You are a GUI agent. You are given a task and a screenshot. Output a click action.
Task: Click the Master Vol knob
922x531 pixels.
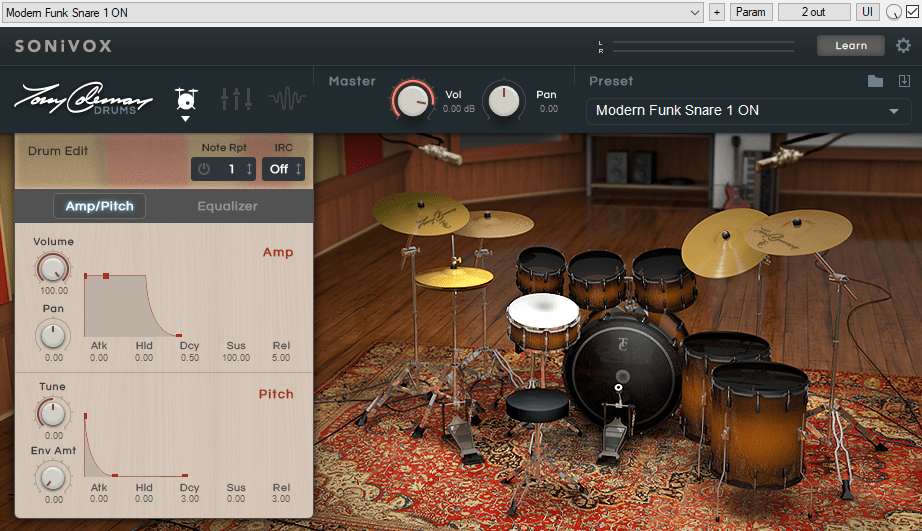click(x=413, y=100)
